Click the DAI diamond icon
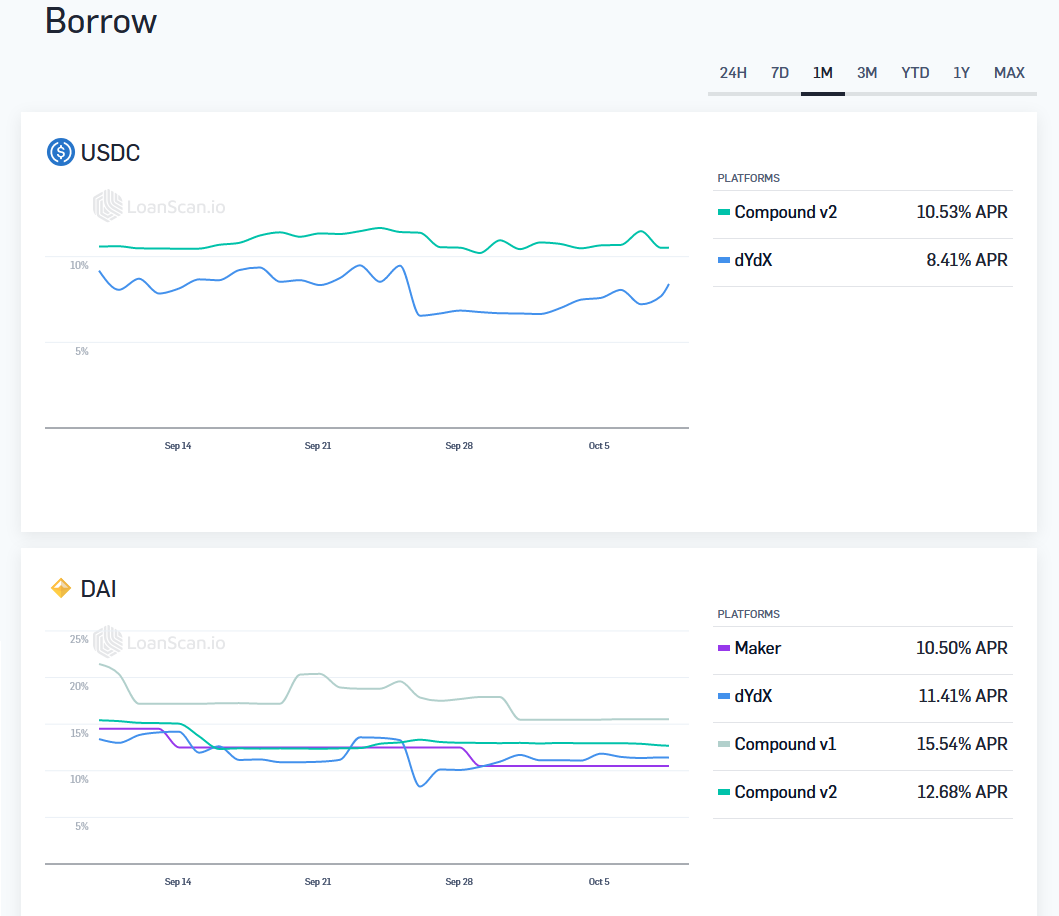 click(x=61, y=589)
